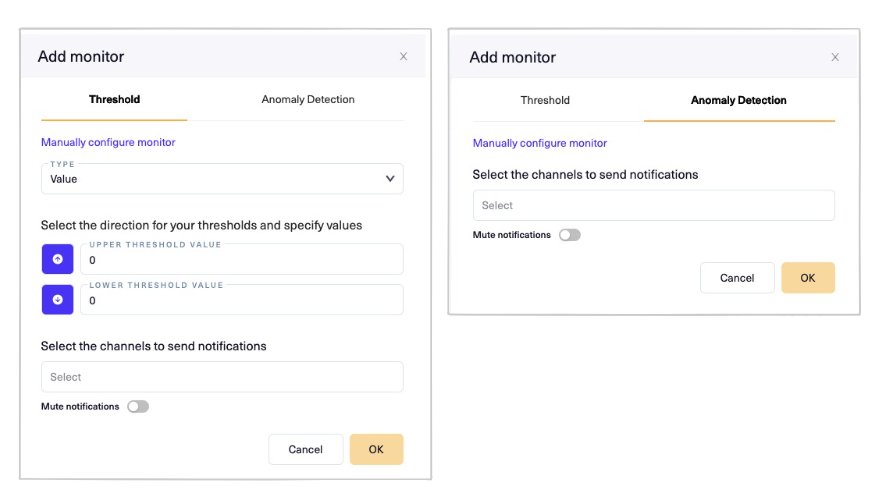Click Manually configure monitor link in the Anomaly Detection dialog
The image size is (886, 504).
(540, 143)
